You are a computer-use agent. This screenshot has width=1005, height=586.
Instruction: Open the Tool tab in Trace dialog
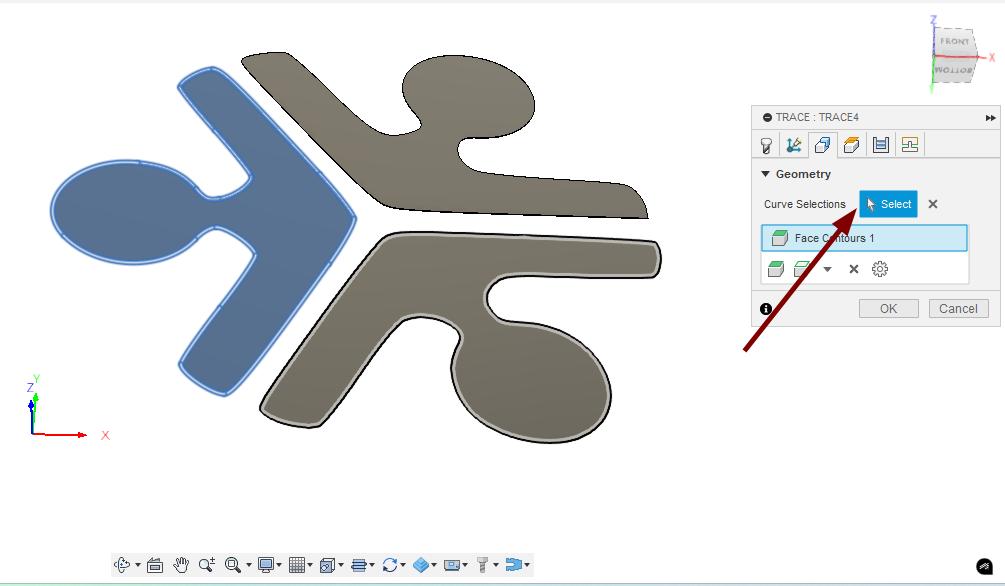pyautogui.click(x=766, y=146)
